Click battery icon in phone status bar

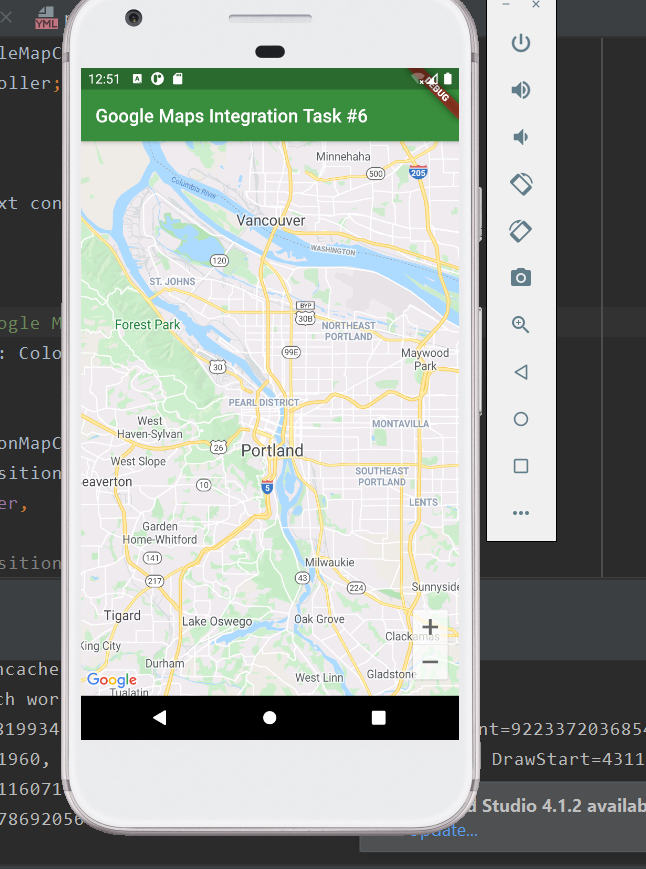point(448,78)
